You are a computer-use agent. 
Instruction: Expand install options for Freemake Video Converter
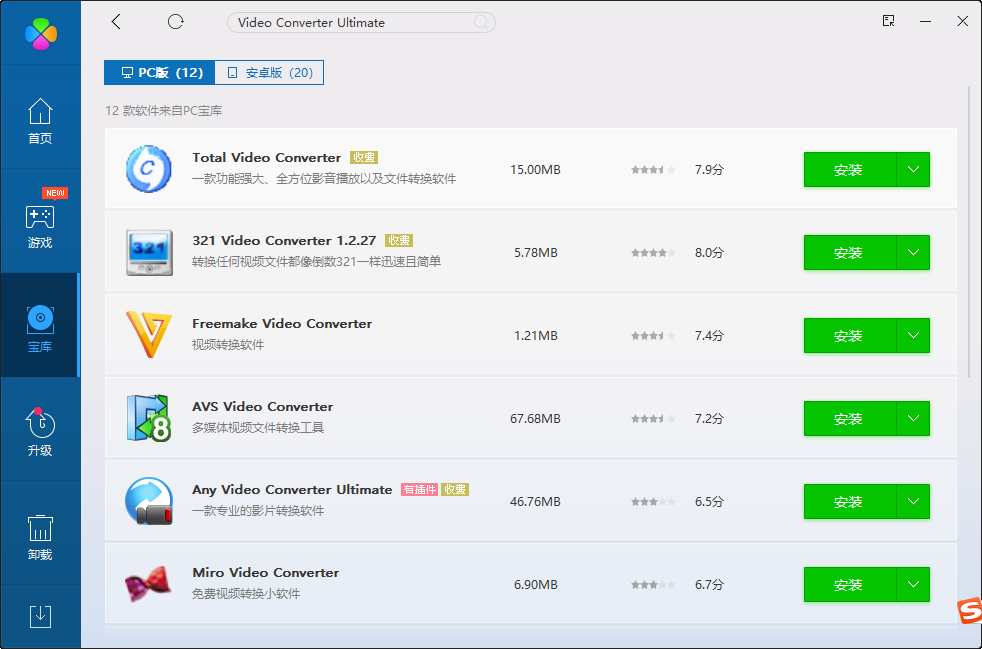913,336
